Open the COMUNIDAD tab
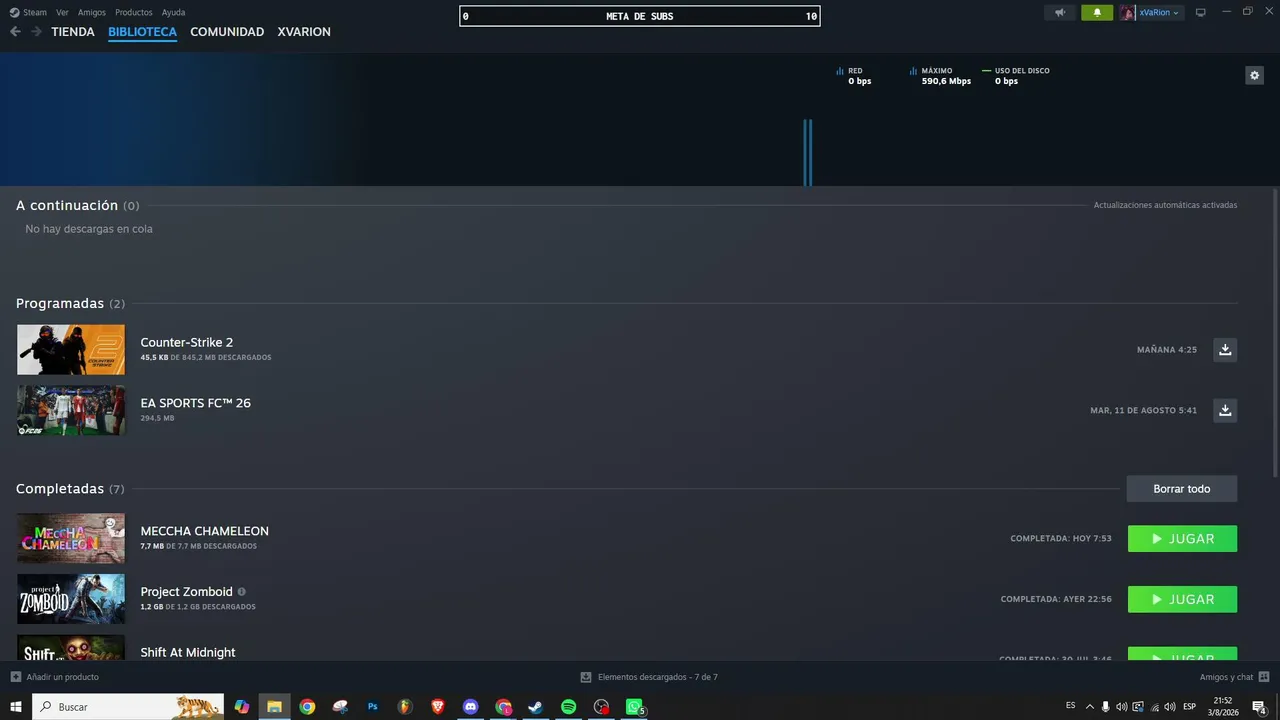Viewport: 1280px width, 720px height. click(x=227, y=32)
